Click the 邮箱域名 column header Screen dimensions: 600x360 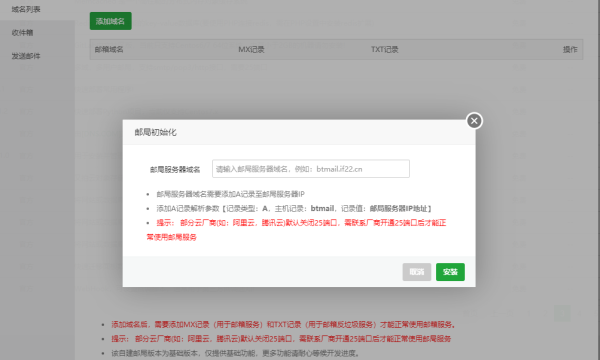(x=109, y=49)
